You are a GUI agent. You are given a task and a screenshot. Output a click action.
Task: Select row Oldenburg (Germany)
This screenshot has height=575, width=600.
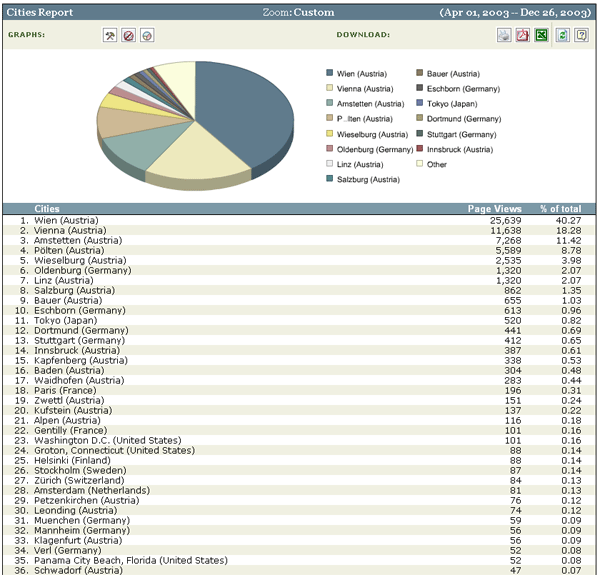pyautogui.click(x=299, y=270)
